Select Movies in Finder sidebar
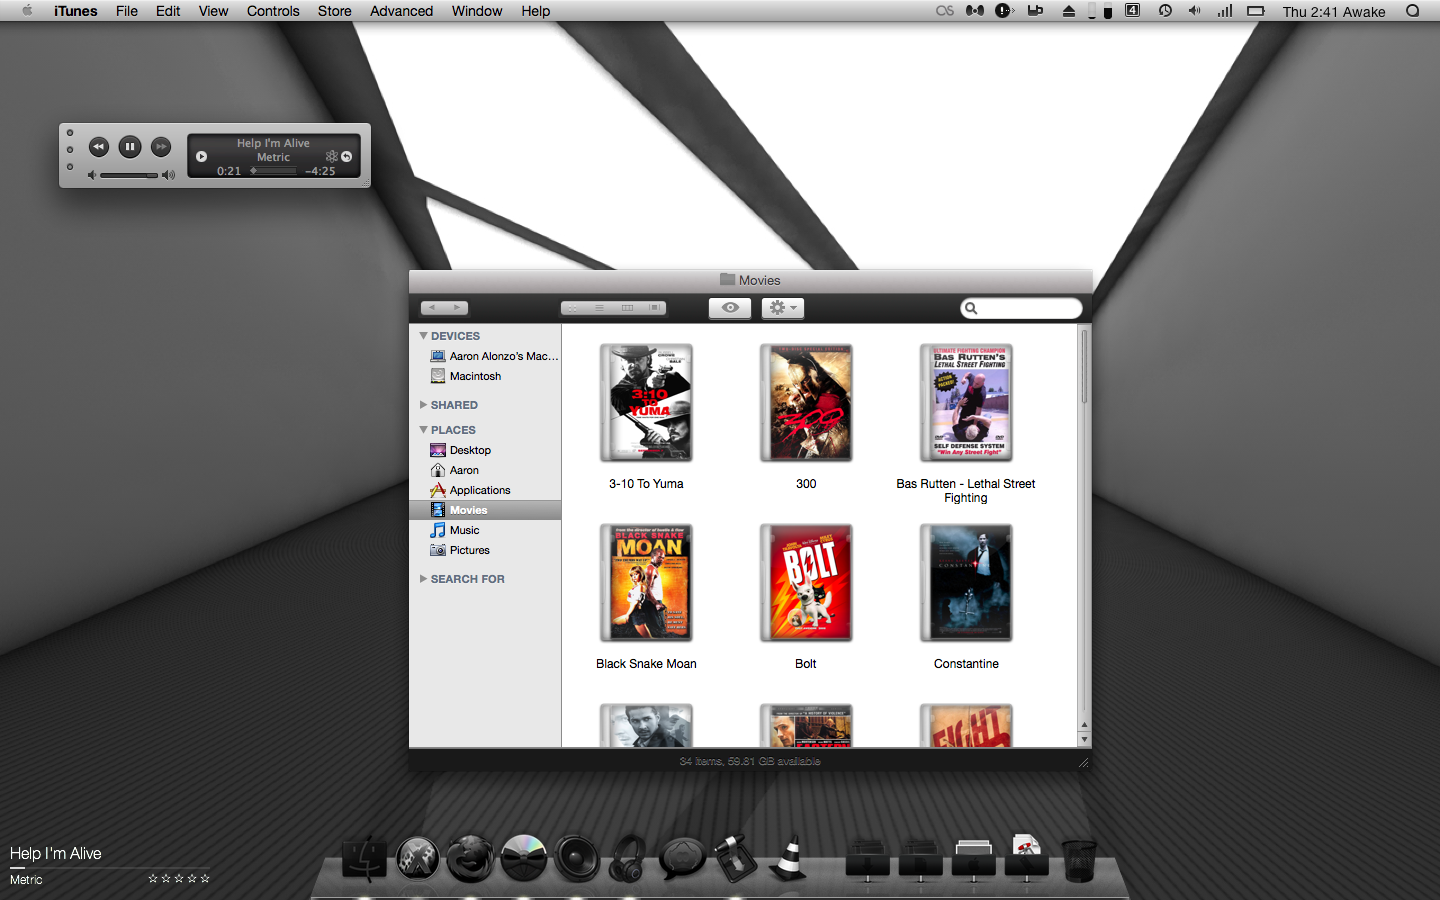This screenshot has width=1440, height=900. pos(485,510)
